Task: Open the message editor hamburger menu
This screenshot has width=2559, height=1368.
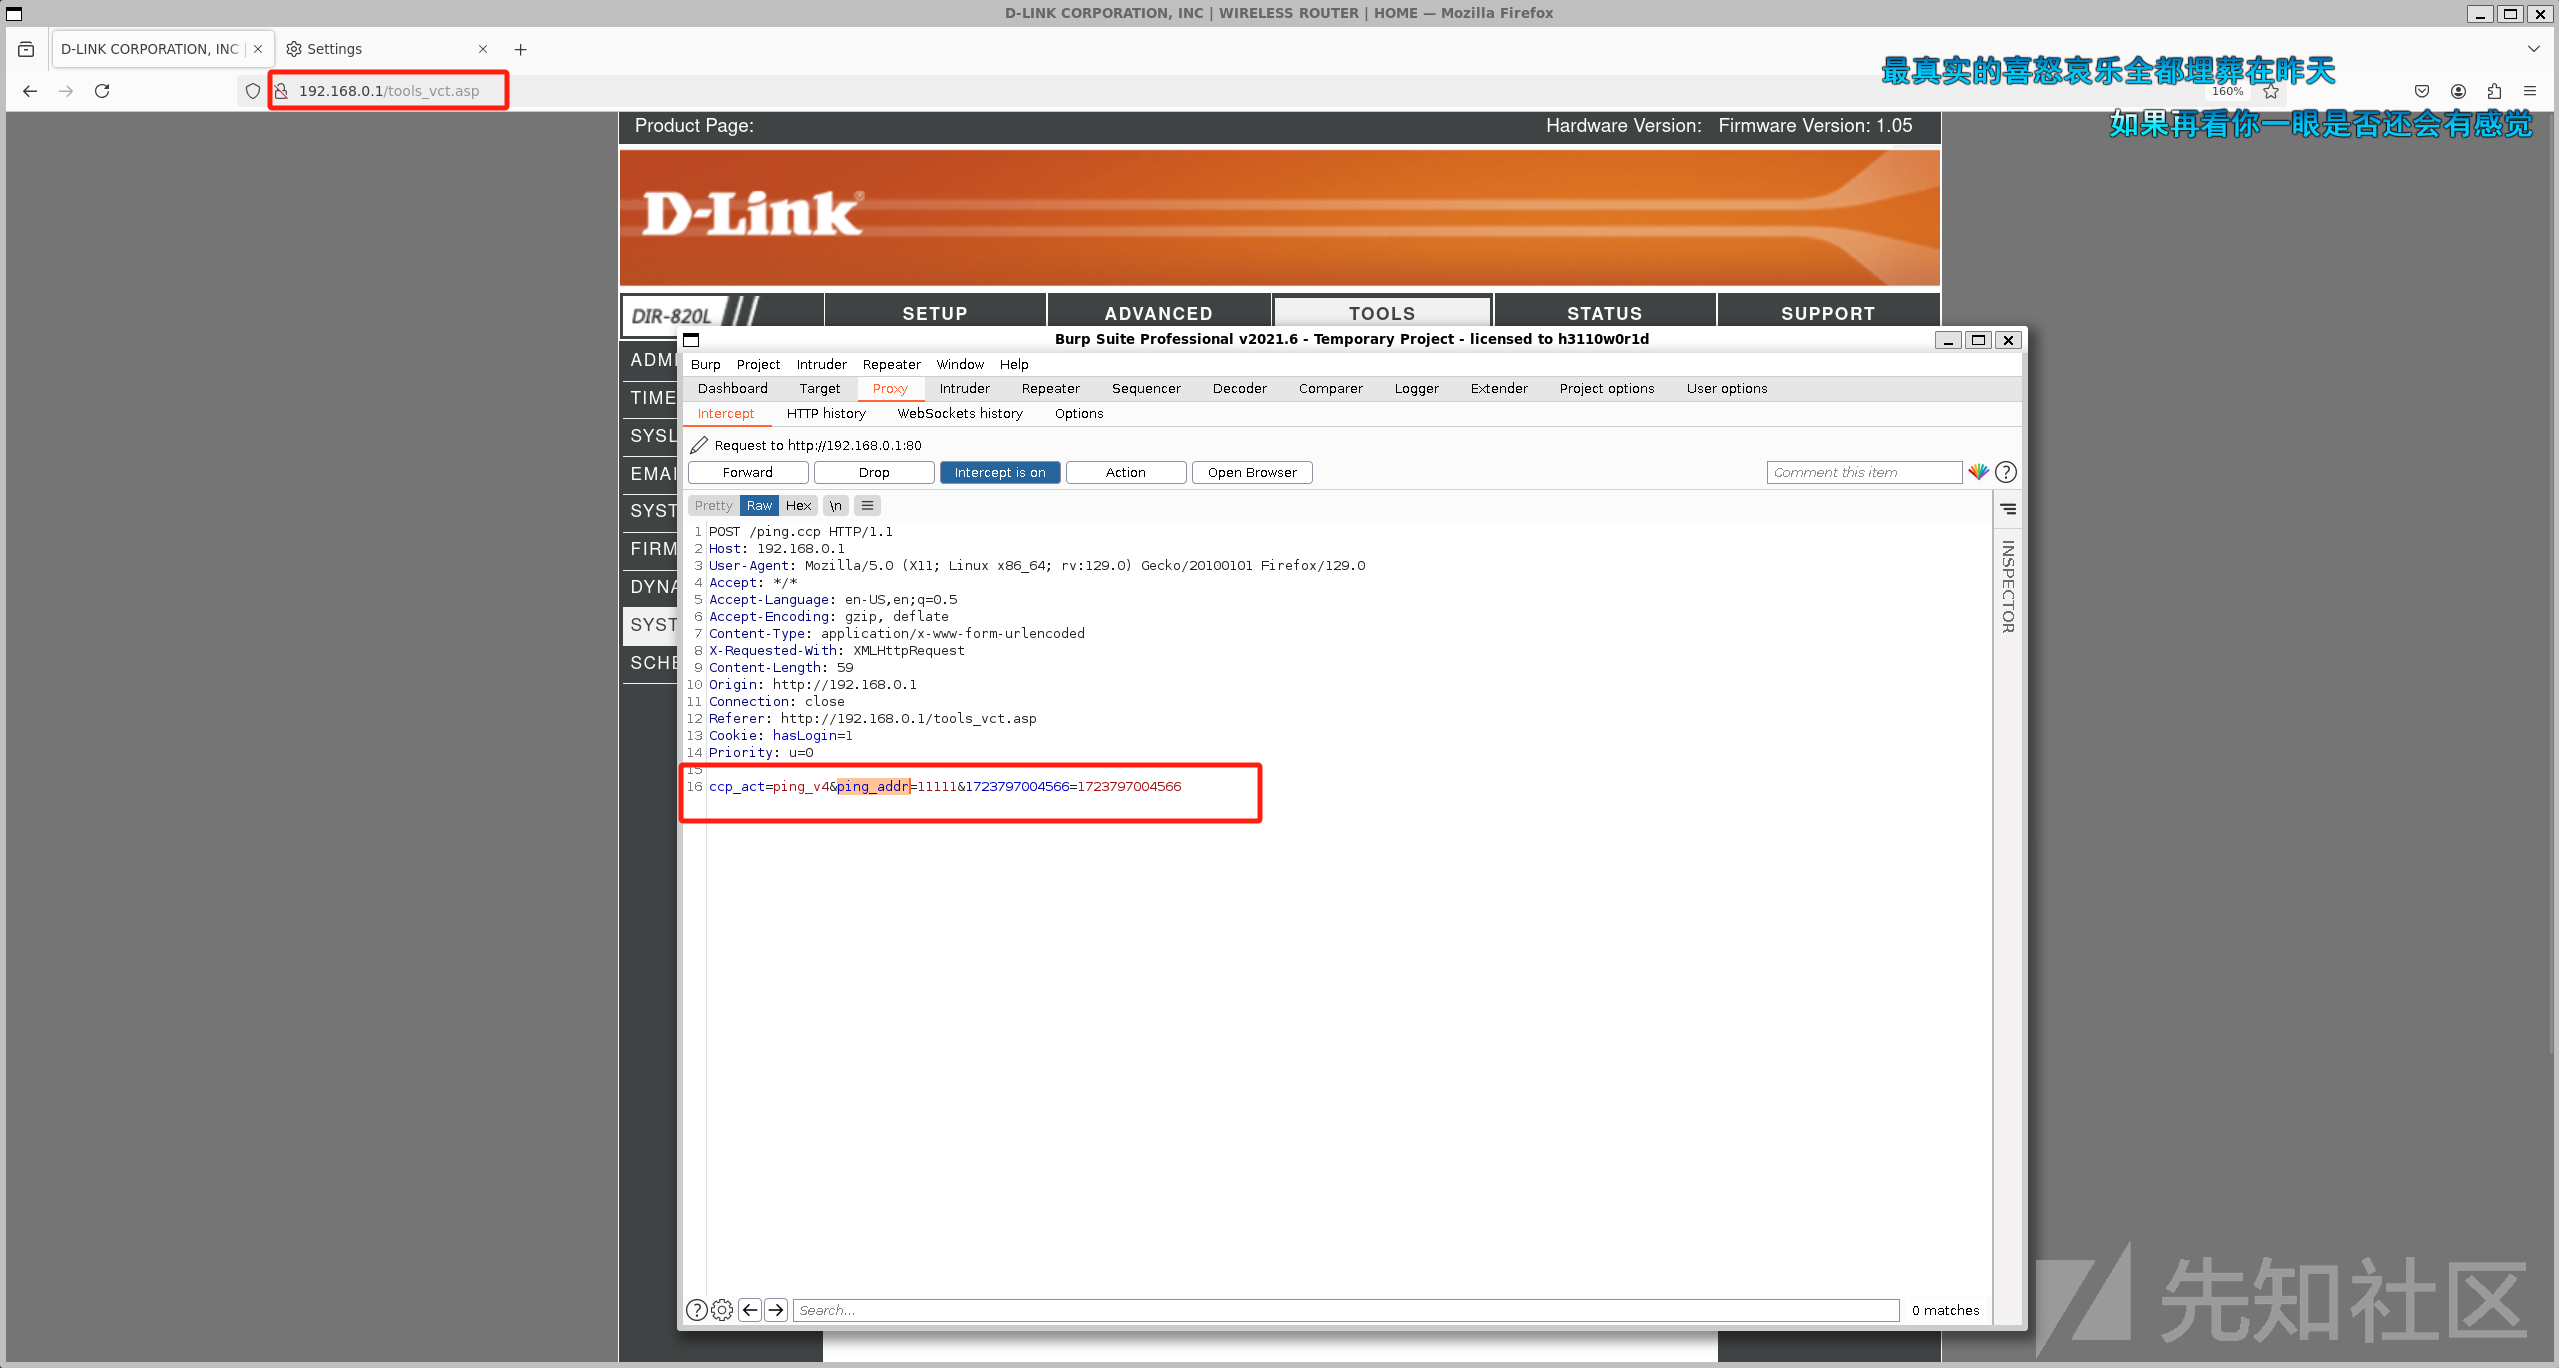Action: click(868, 505)
